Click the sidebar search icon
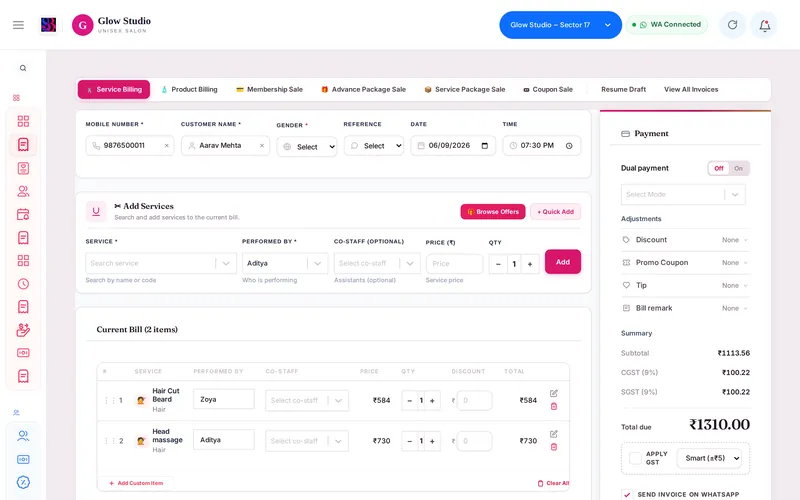The image size is (800, 500). coord(23,68)
